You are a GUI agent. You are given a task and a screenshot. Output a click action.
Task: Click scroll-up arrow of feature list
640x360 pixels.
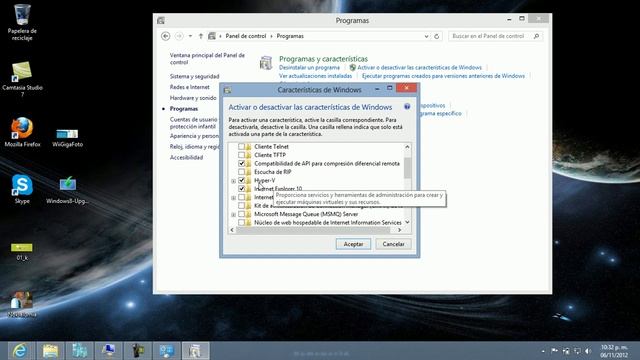point(407,147)
